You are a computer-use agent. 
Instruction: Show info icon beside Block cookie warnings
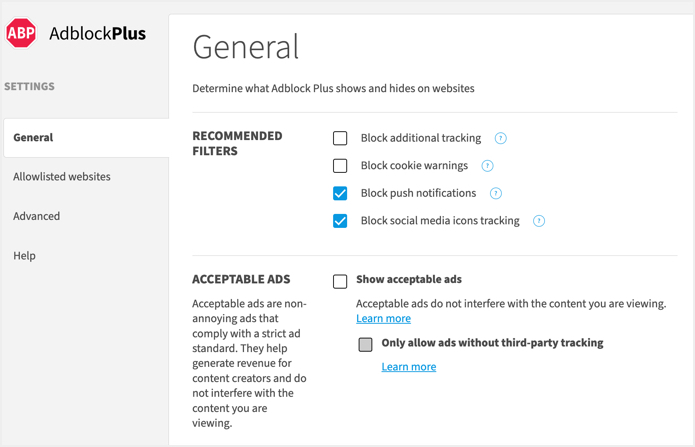tap(488, 166)
